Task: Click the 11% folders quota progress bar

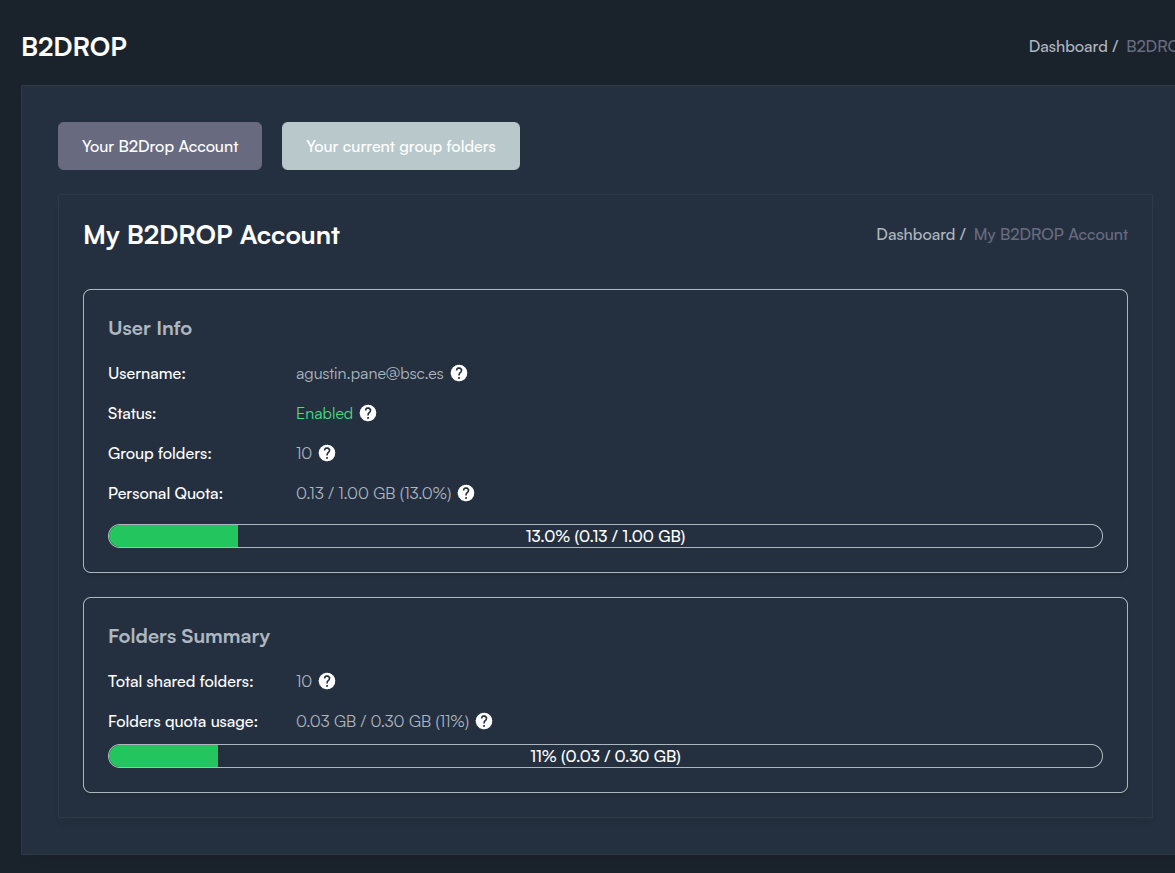Action: coord(605,756)
